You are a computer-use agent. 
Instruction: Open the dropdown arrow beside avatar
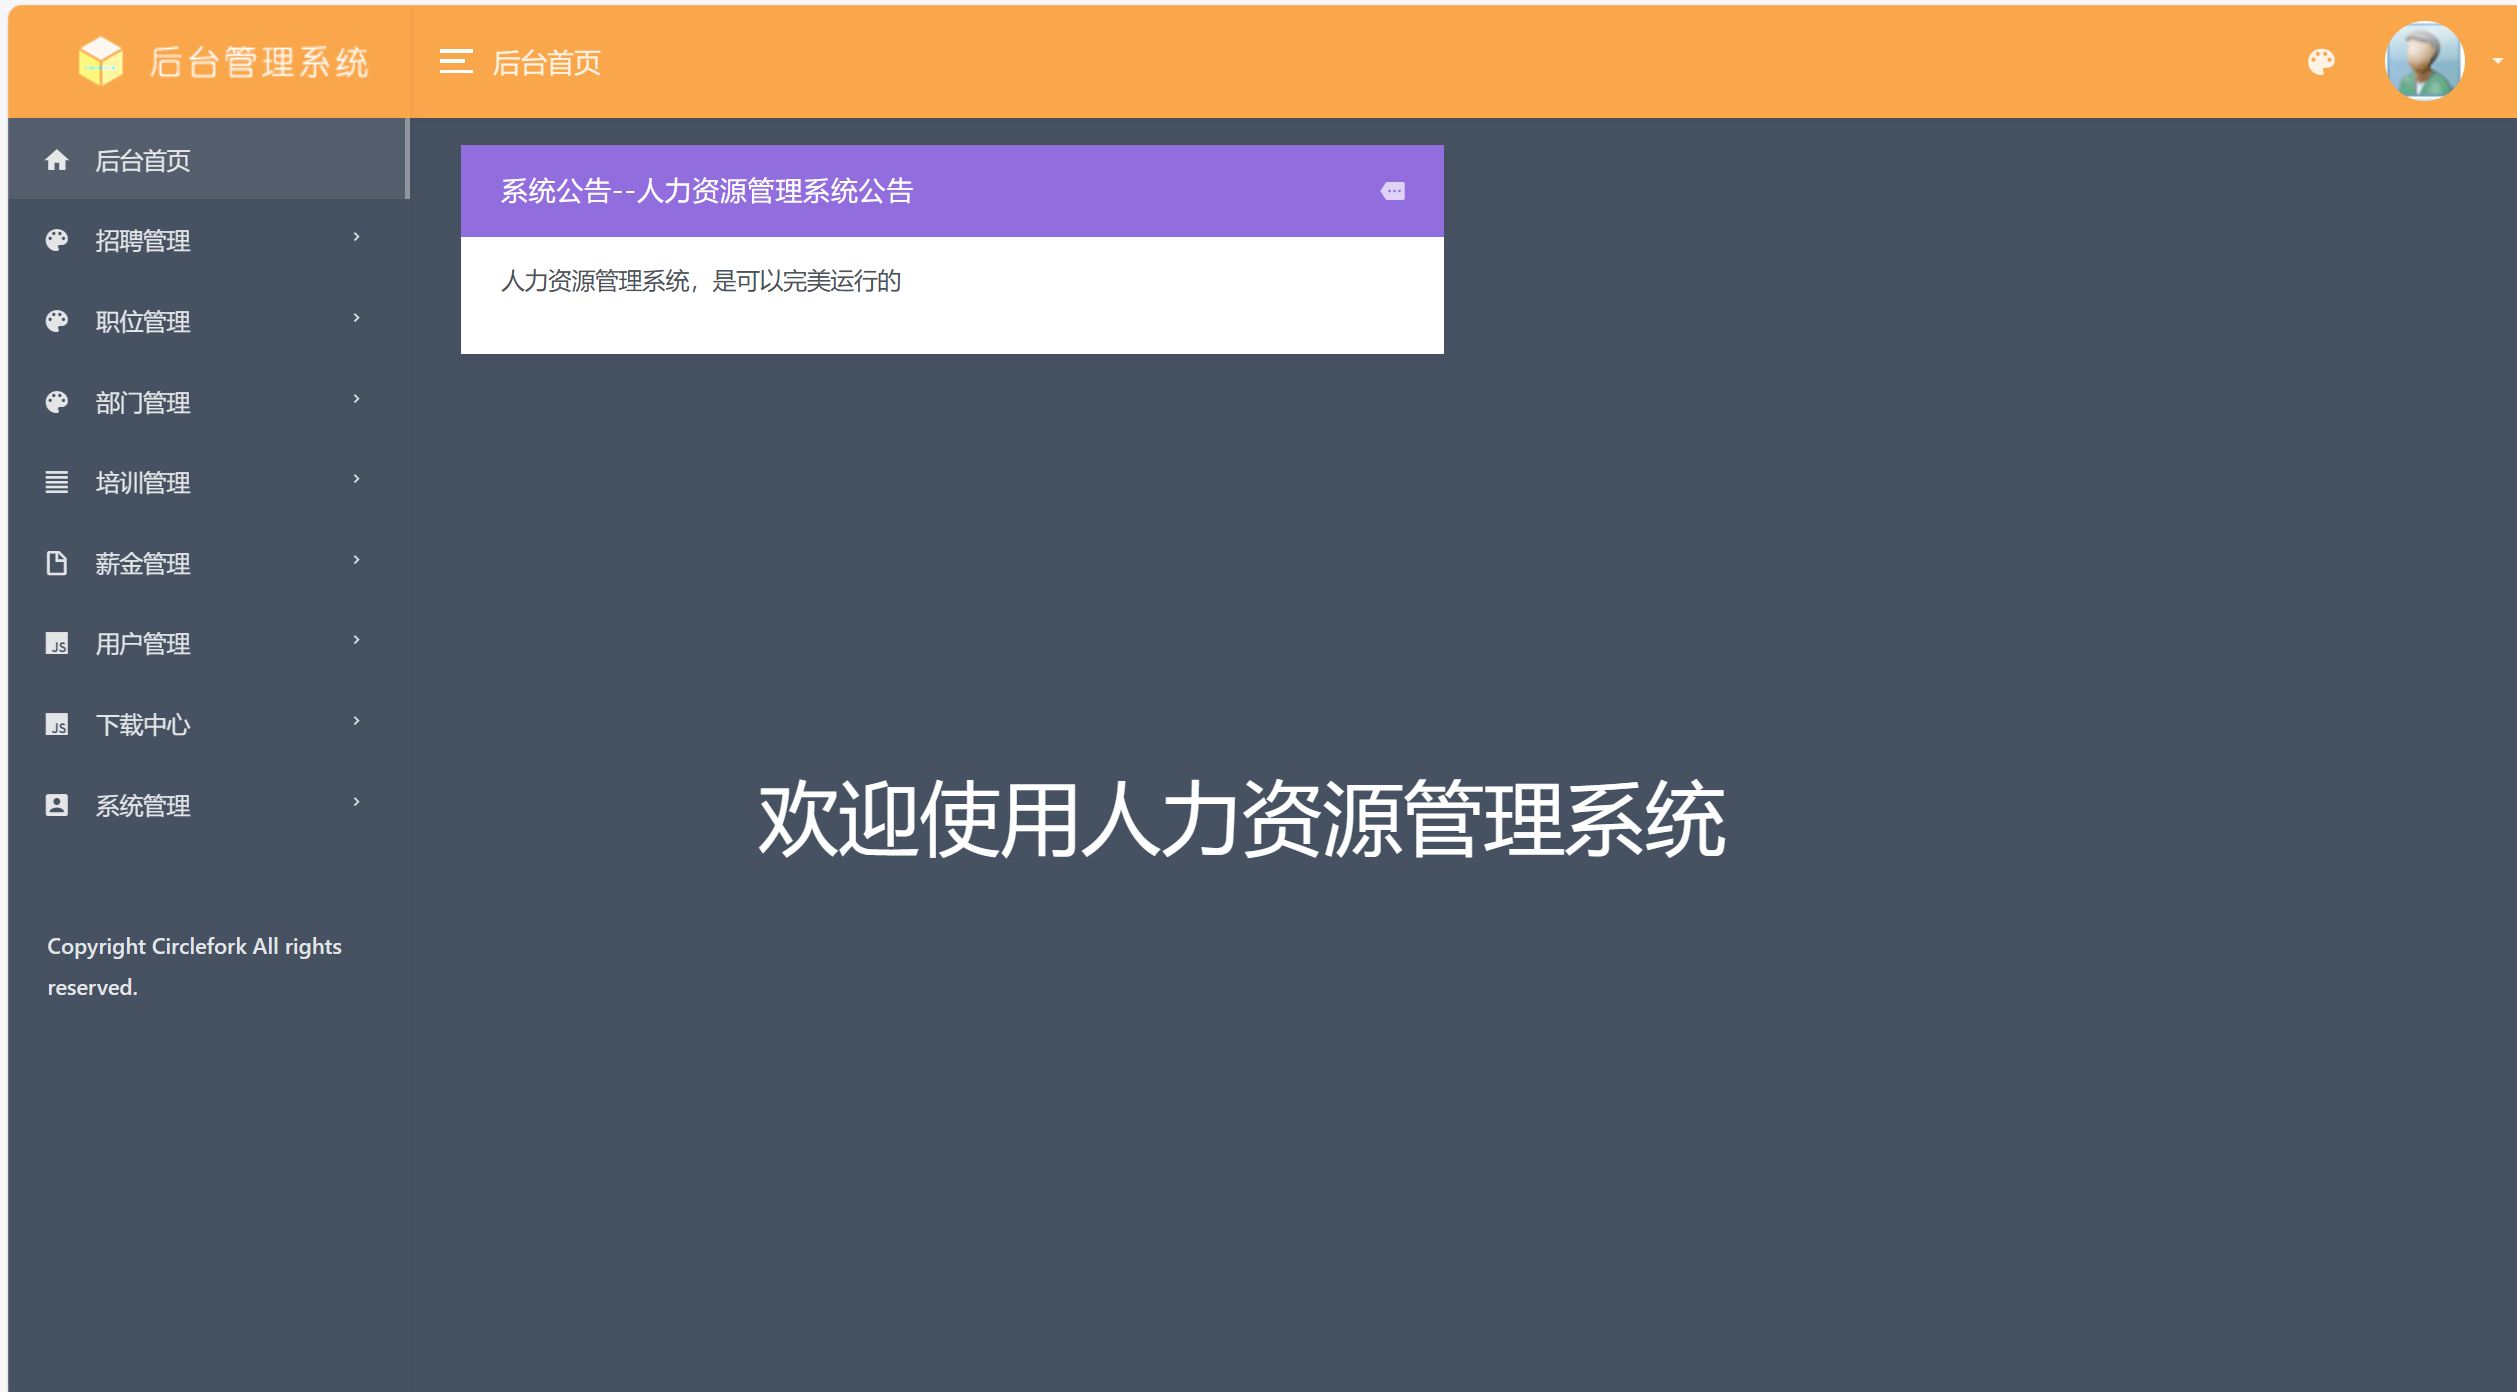pyautogui.click(x=2497, y=61)
